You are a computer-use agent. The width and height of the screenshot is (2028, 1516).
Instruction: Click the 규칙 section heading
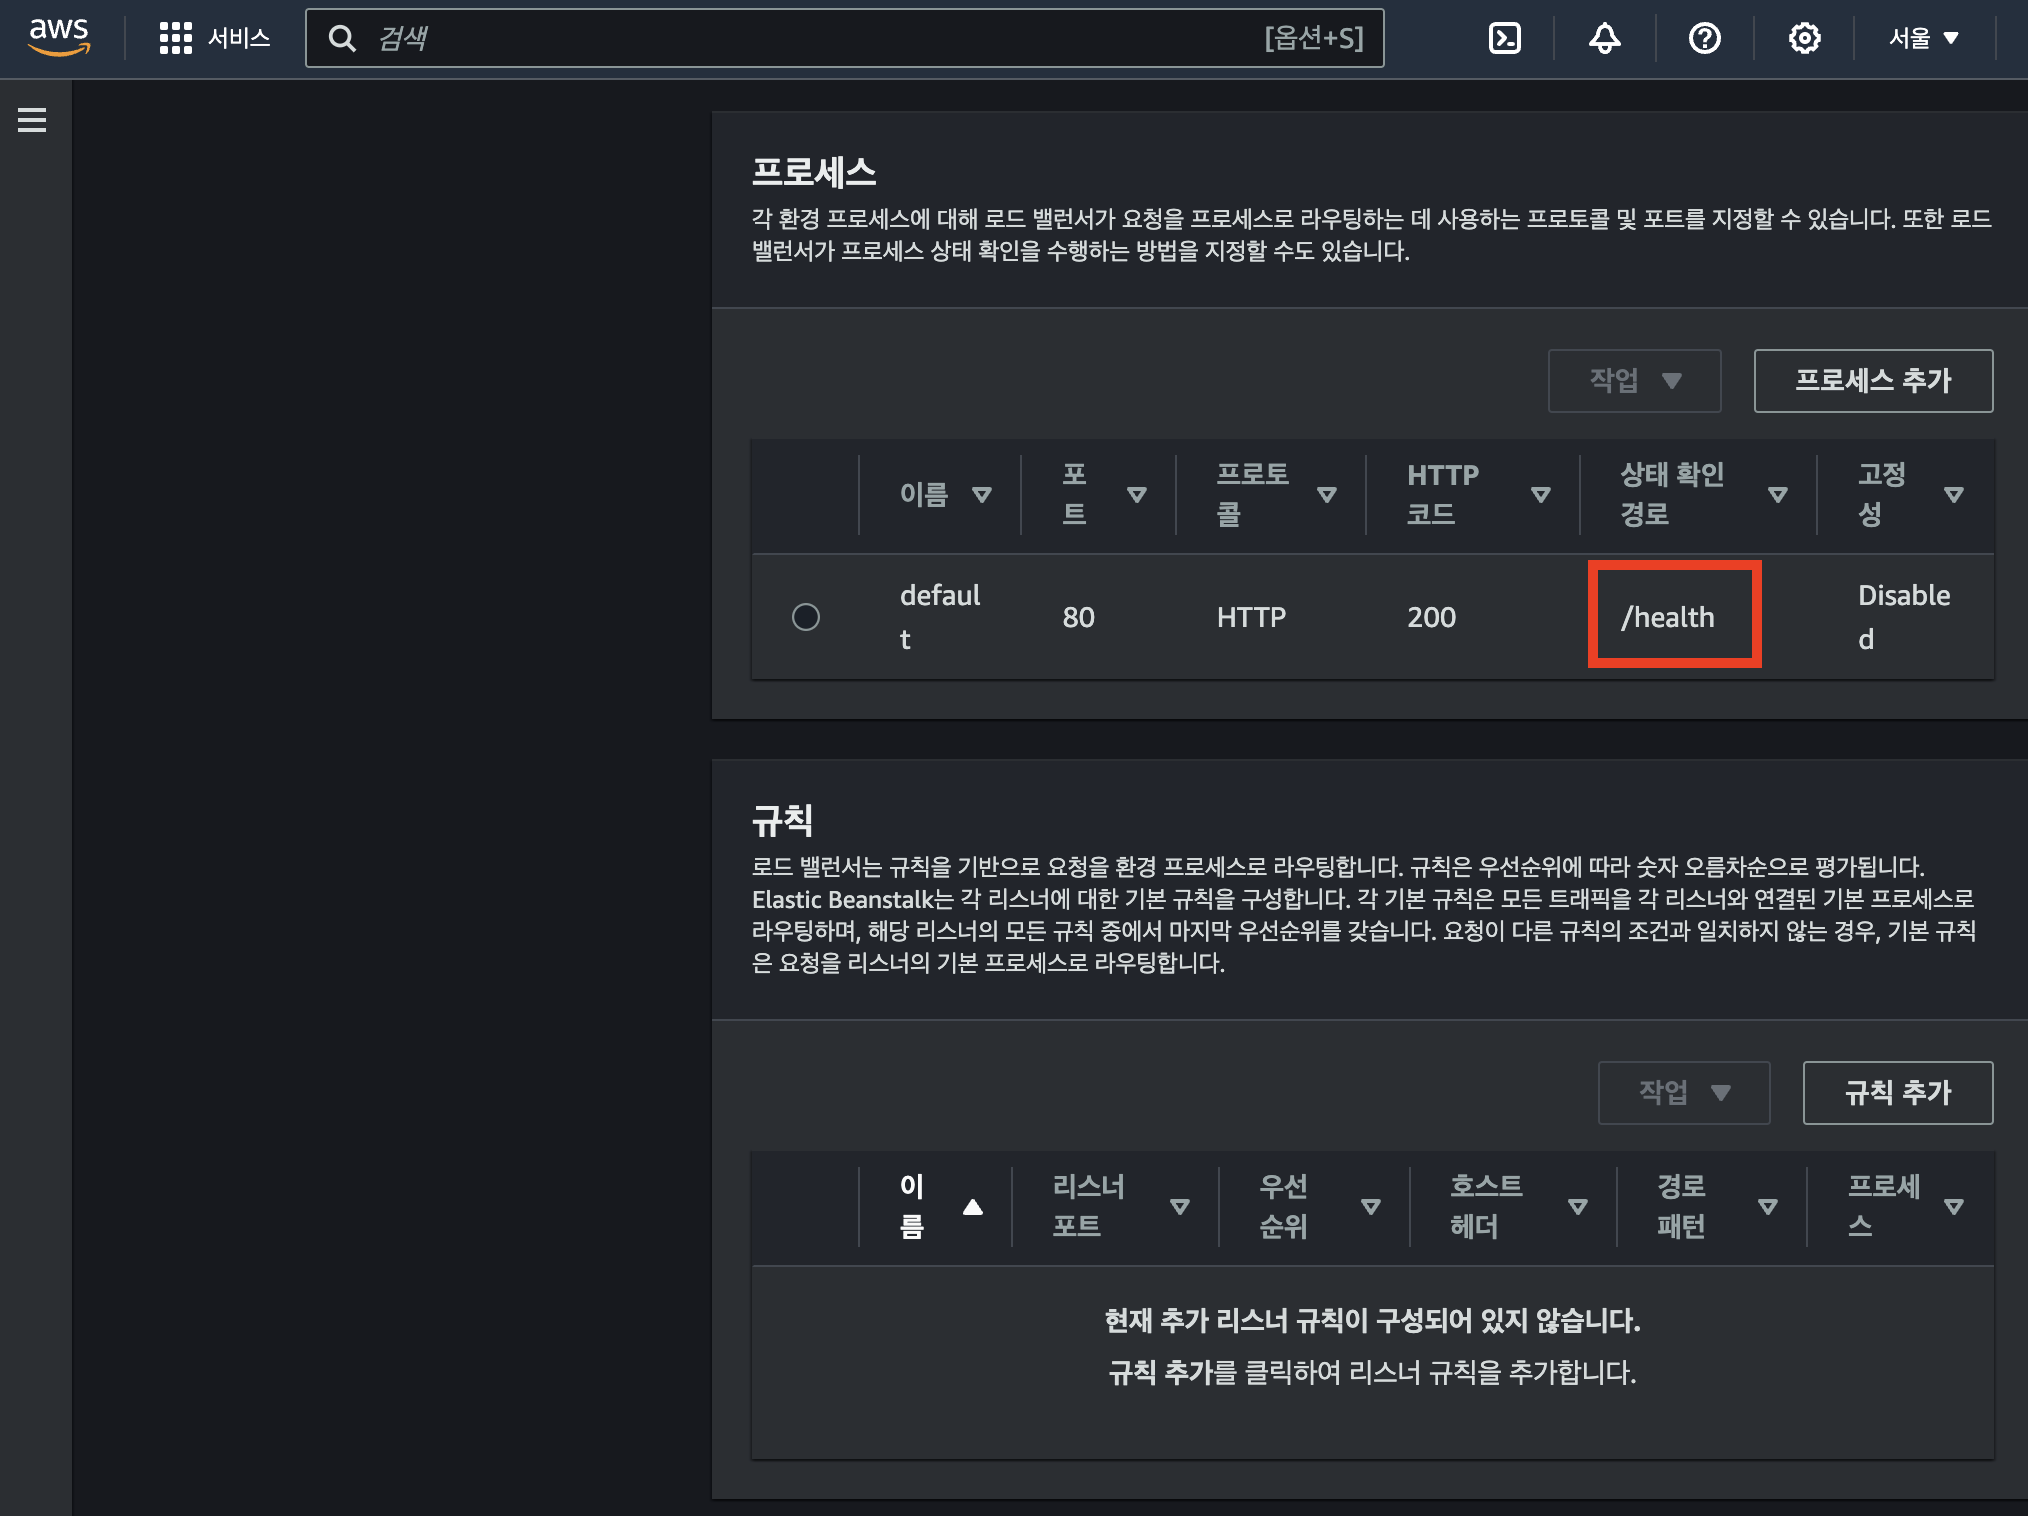(783, 820)
